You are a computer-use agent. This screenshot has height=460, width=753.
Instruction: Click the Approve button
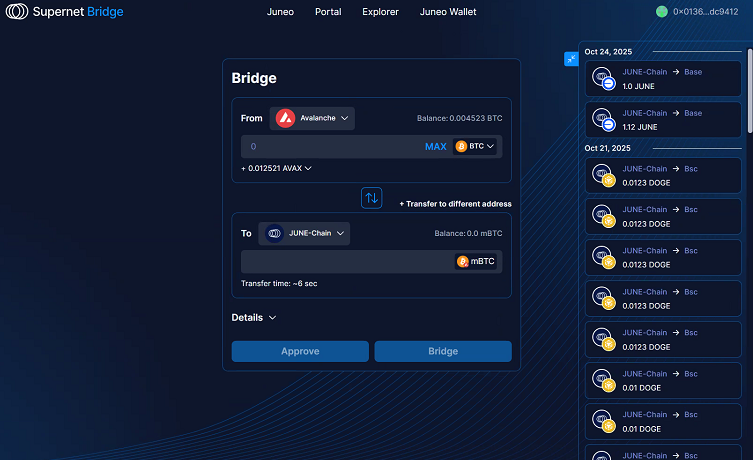[300, 351]
